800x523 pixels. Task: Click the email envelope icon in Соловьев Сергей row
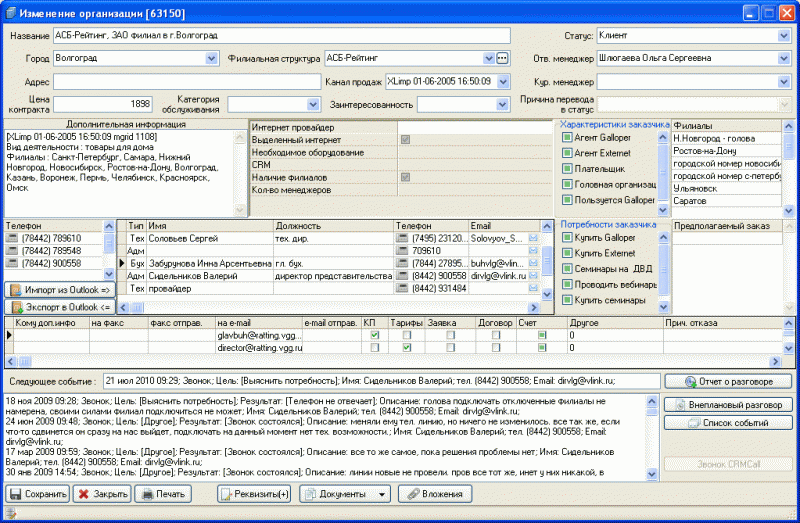click(x=533, y=238)
